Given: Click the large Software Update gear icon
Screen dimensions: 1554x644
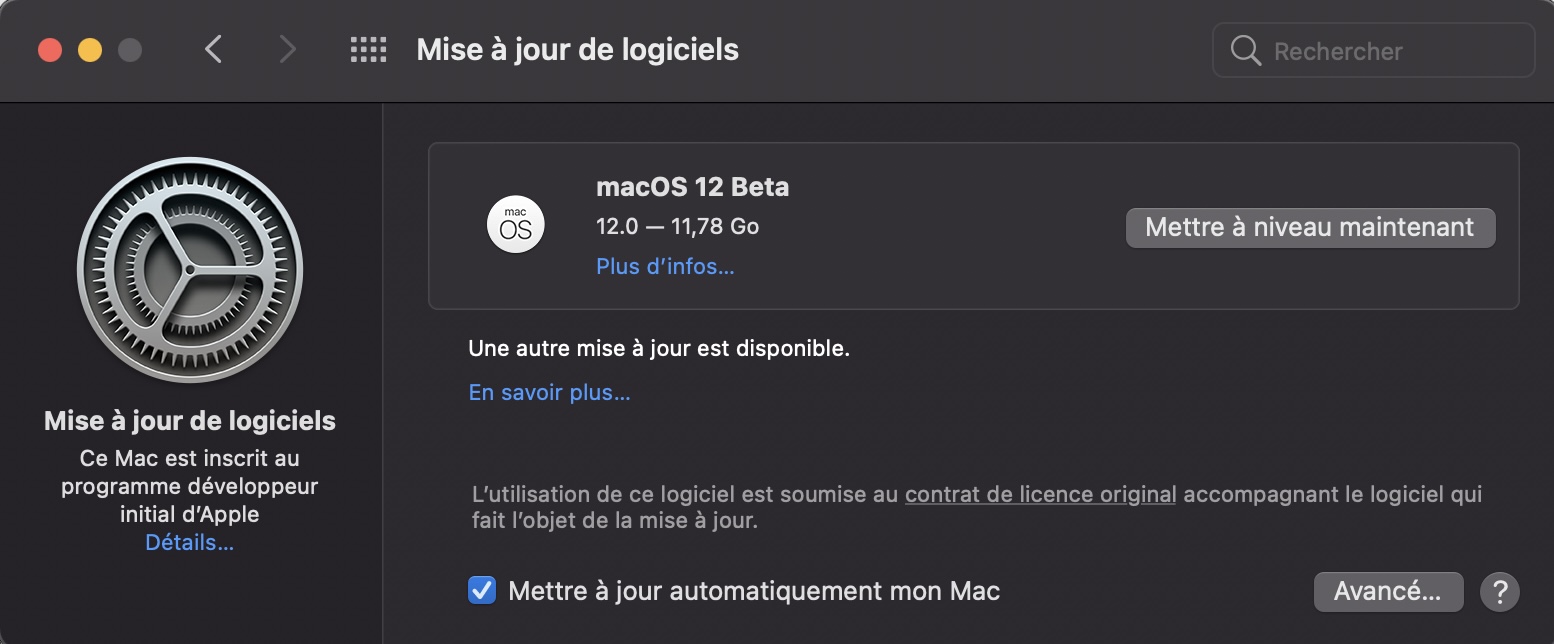Looking at the screenshot, I should click(190, 270).
